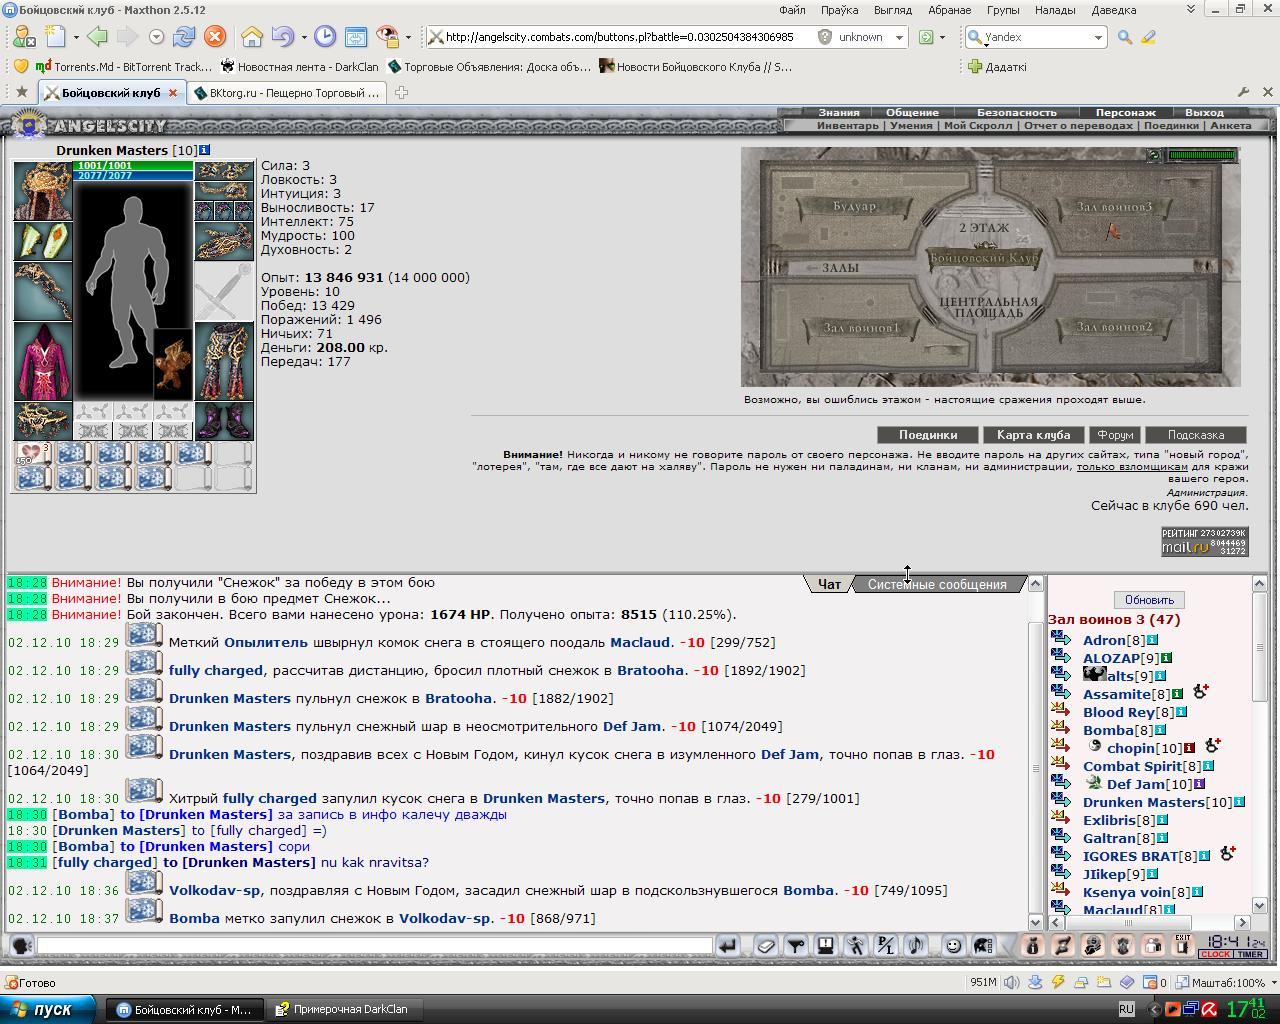Screen dimensions: 1280x1024
Task: Click the sound toggle icon in chat toolbar
Action: pos(915,945)
